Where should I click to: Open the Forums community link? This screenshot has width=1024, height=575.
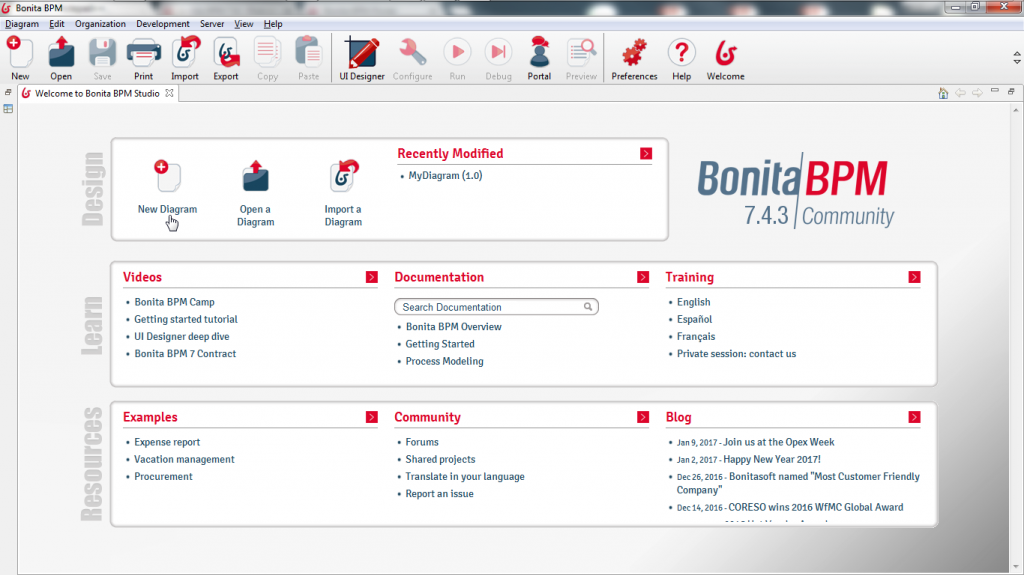[422, 442]
